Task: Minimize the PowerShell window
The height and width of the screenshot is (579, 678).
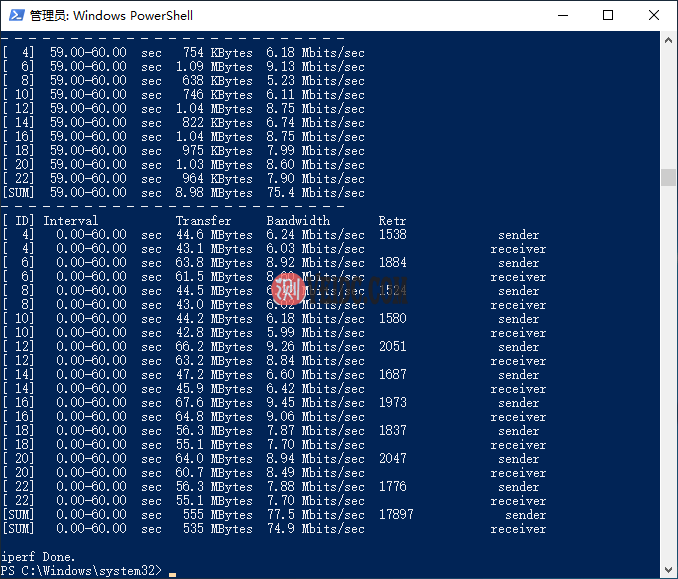Action: pyautogui.click(x=563, y=16)
